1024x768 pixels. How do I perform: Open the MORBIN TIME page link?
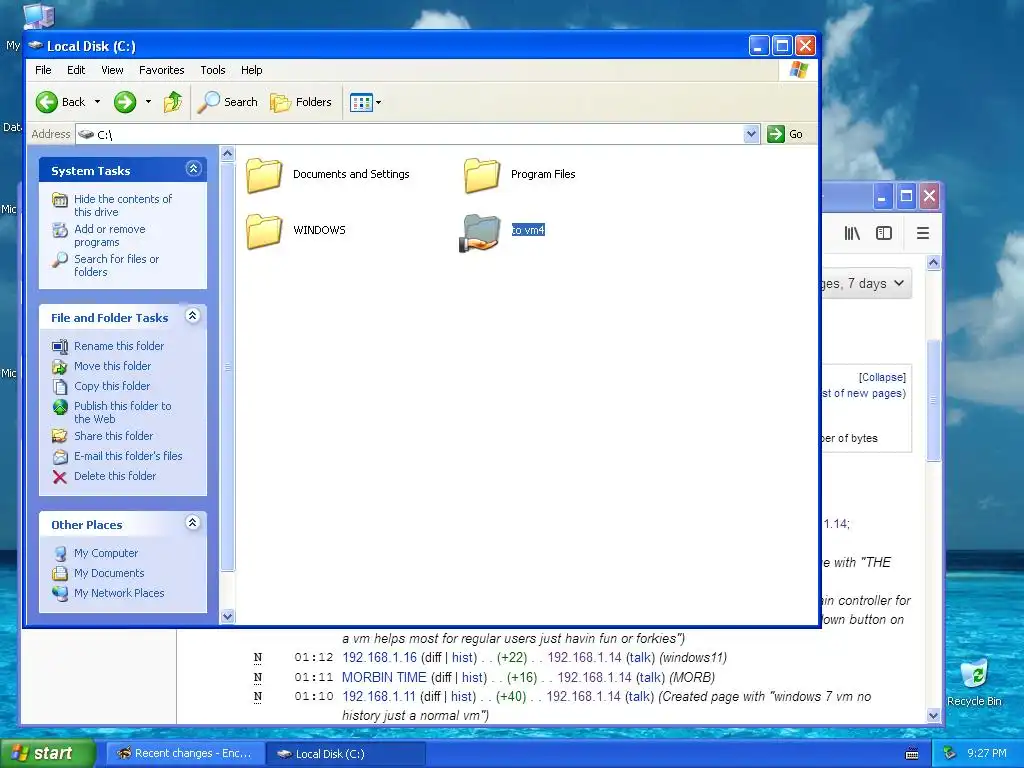[384, 677]
